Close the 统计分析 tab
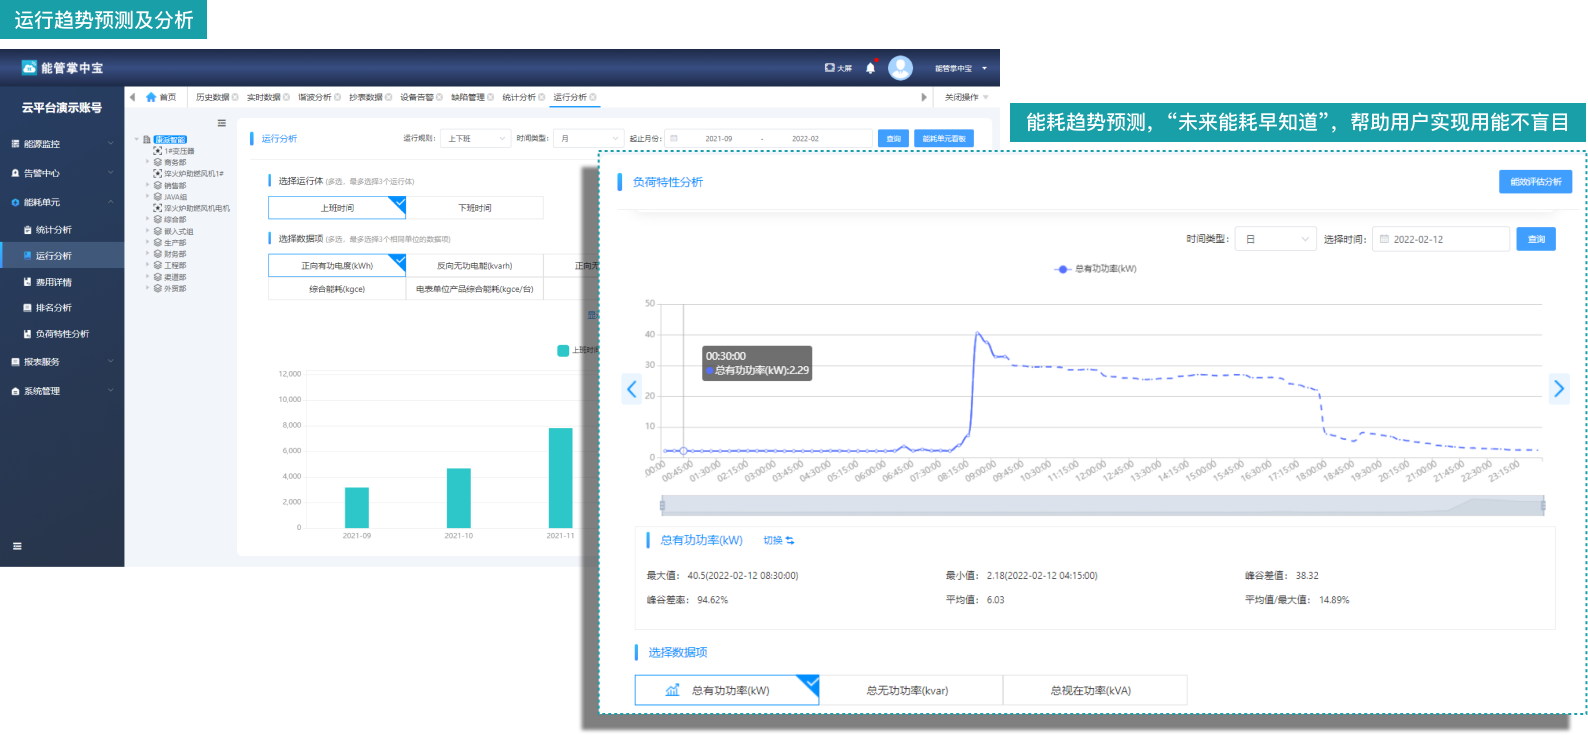The image size is (1588, 735). (x=541, y=97)
